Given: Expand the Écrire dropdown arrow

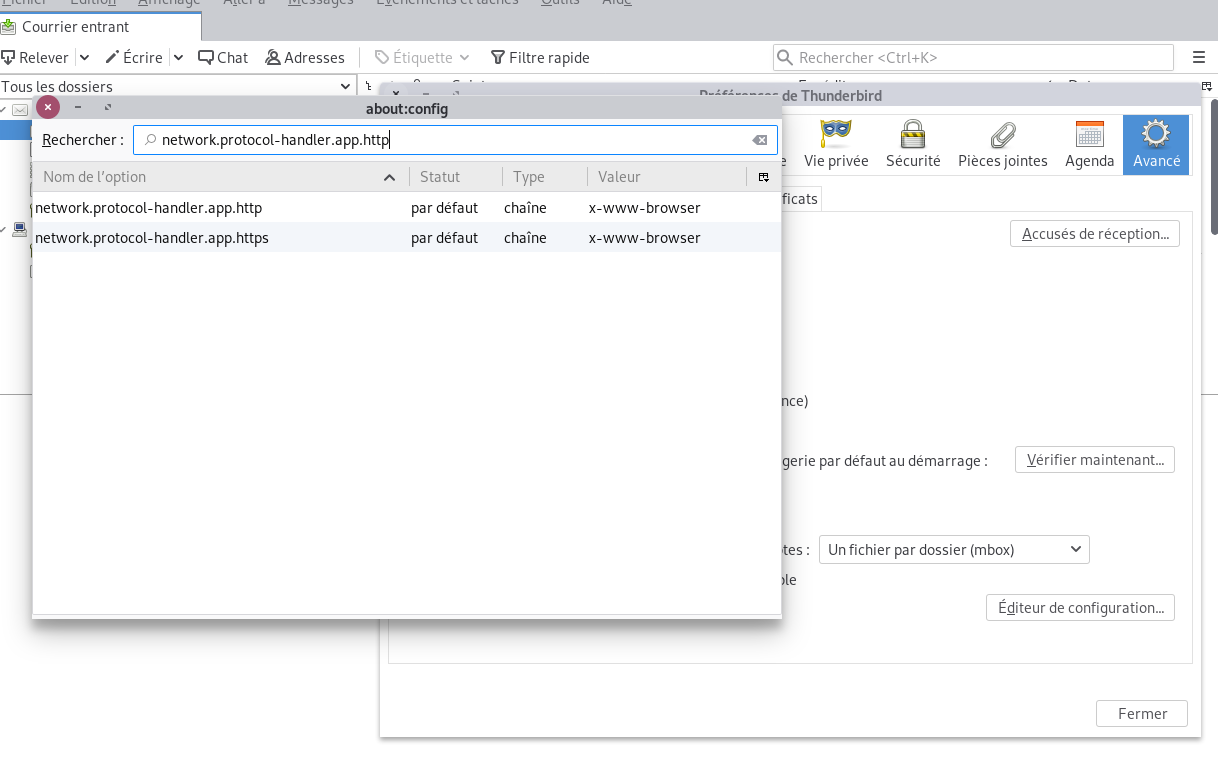Looking at the screenshot, I should pyautogui.click(x=178, y=58).
